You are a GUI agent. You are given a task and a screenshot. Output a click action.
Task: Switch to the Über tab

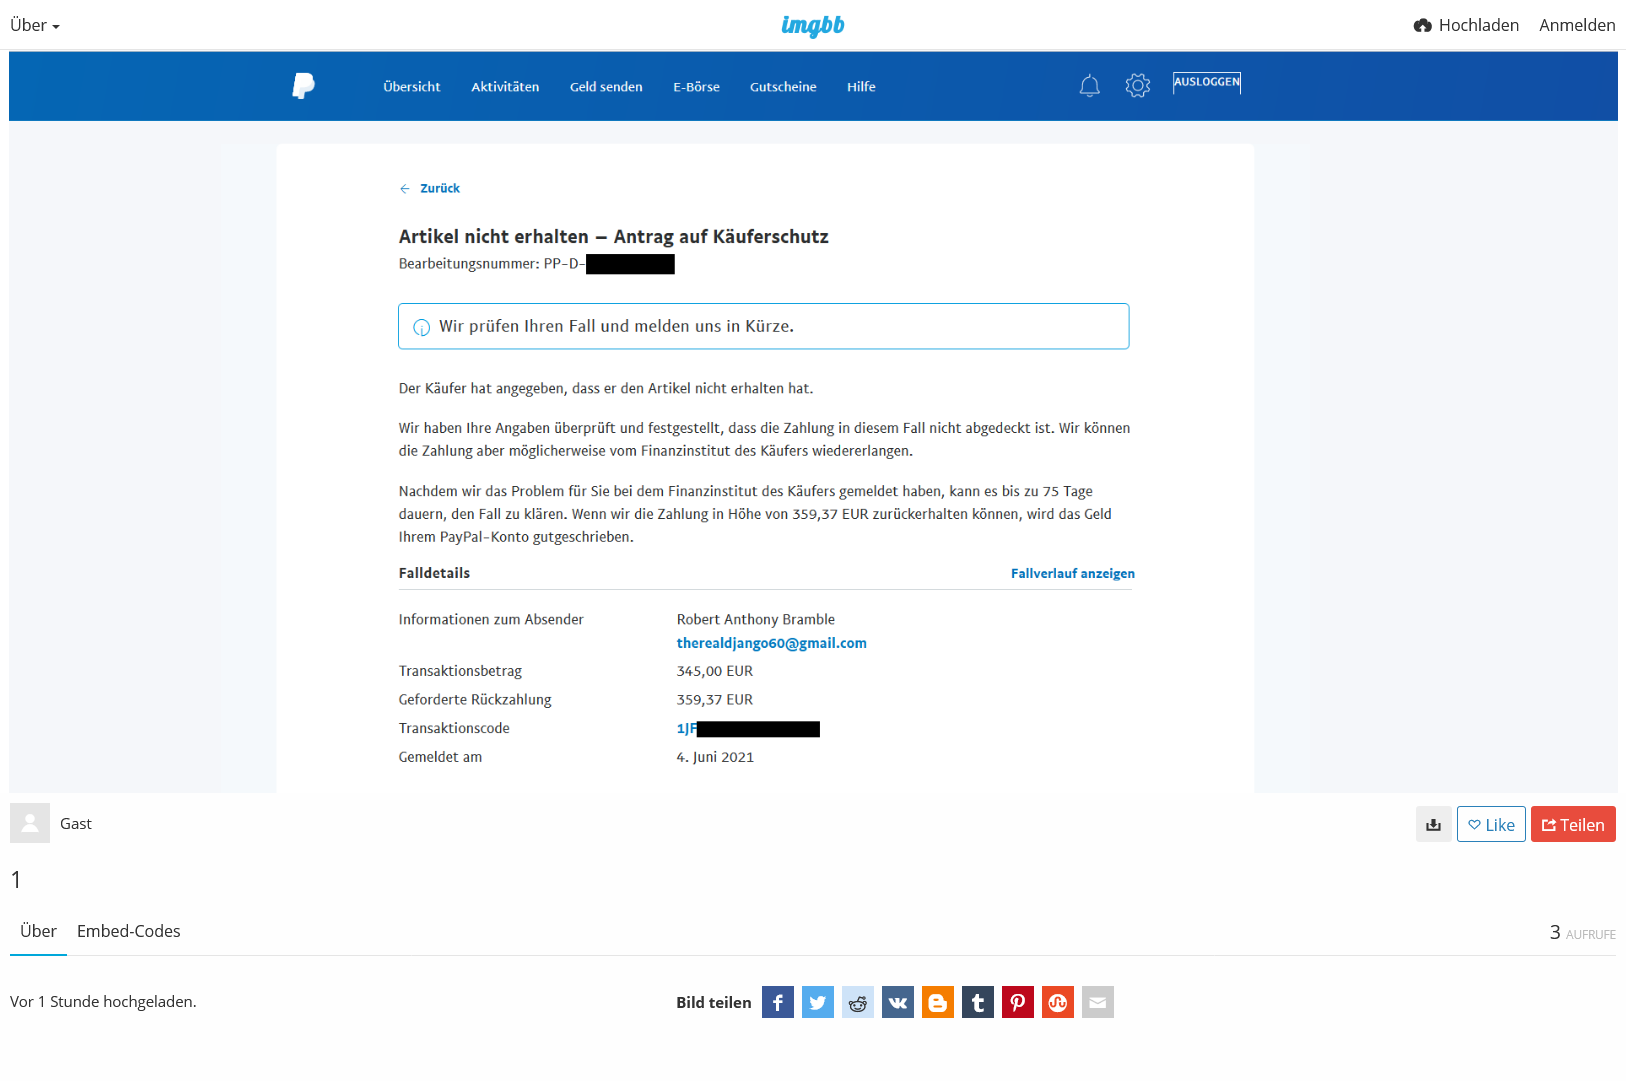pyautogui.click(x=38, y=931)
